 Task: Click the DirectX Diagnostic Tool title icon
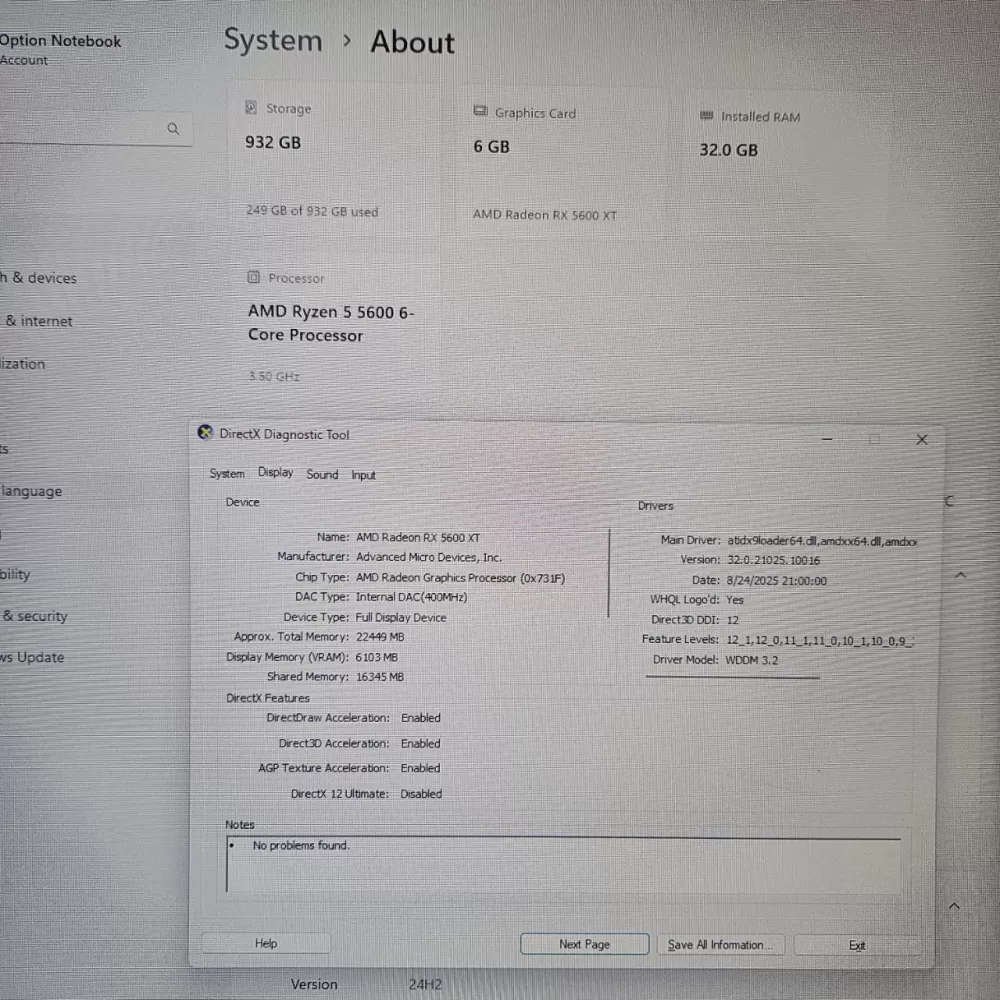point(205,432)
